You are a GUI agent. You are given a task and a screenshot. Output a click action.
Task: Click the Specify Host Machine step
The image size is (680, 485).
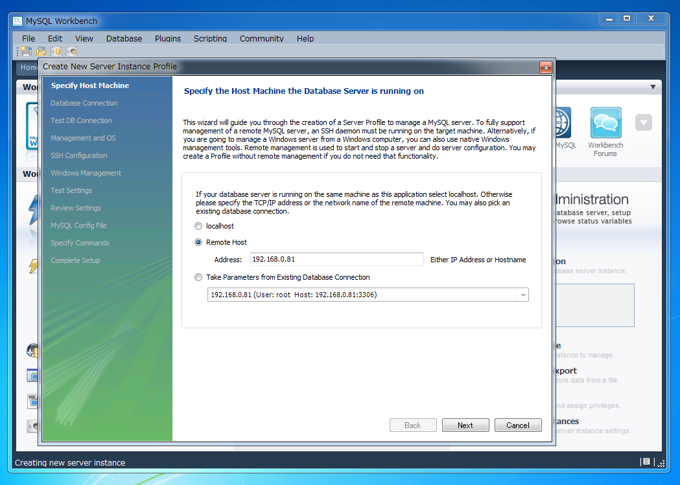[90, 85]
